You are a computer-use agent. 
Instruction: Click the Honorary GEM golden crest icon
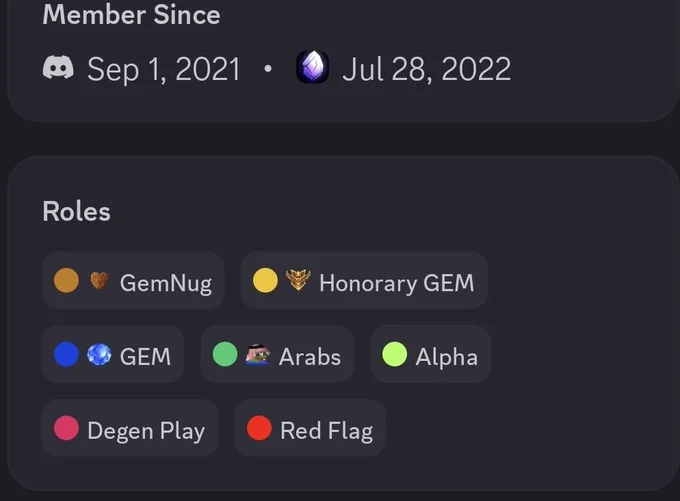click(298, 280)
